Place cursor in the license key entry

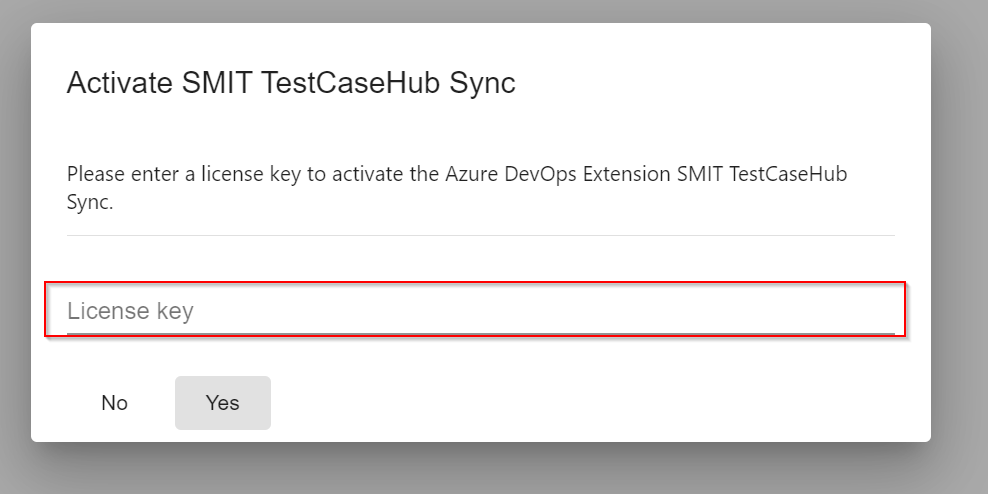click(x=480, y=311)
